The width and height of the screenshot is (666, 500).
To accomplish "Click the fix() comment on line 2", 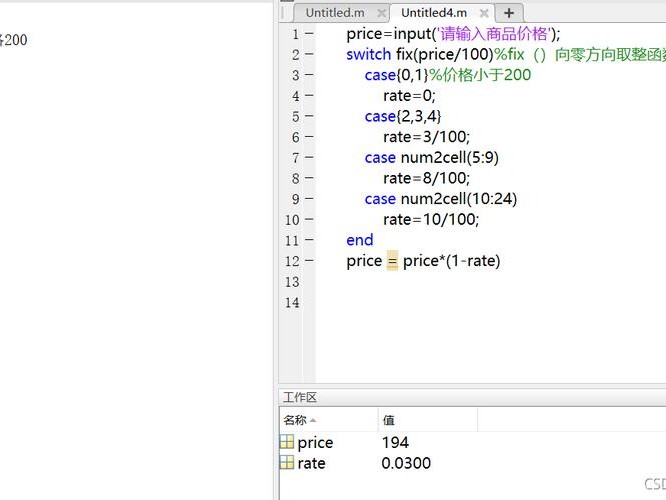I will click(580, 54).
